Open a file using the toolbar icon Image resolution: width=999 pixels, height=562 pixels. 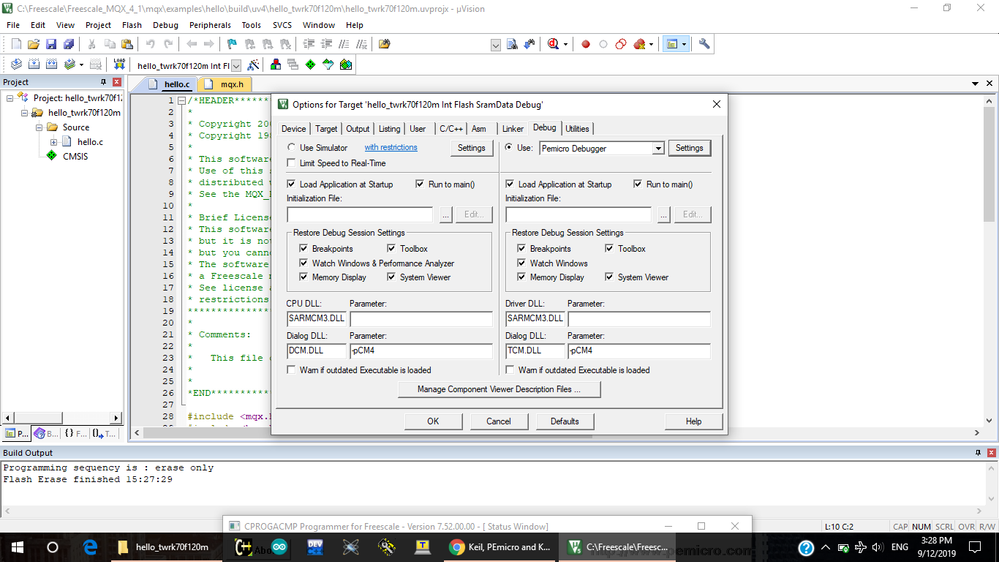[x=34, y=44]
